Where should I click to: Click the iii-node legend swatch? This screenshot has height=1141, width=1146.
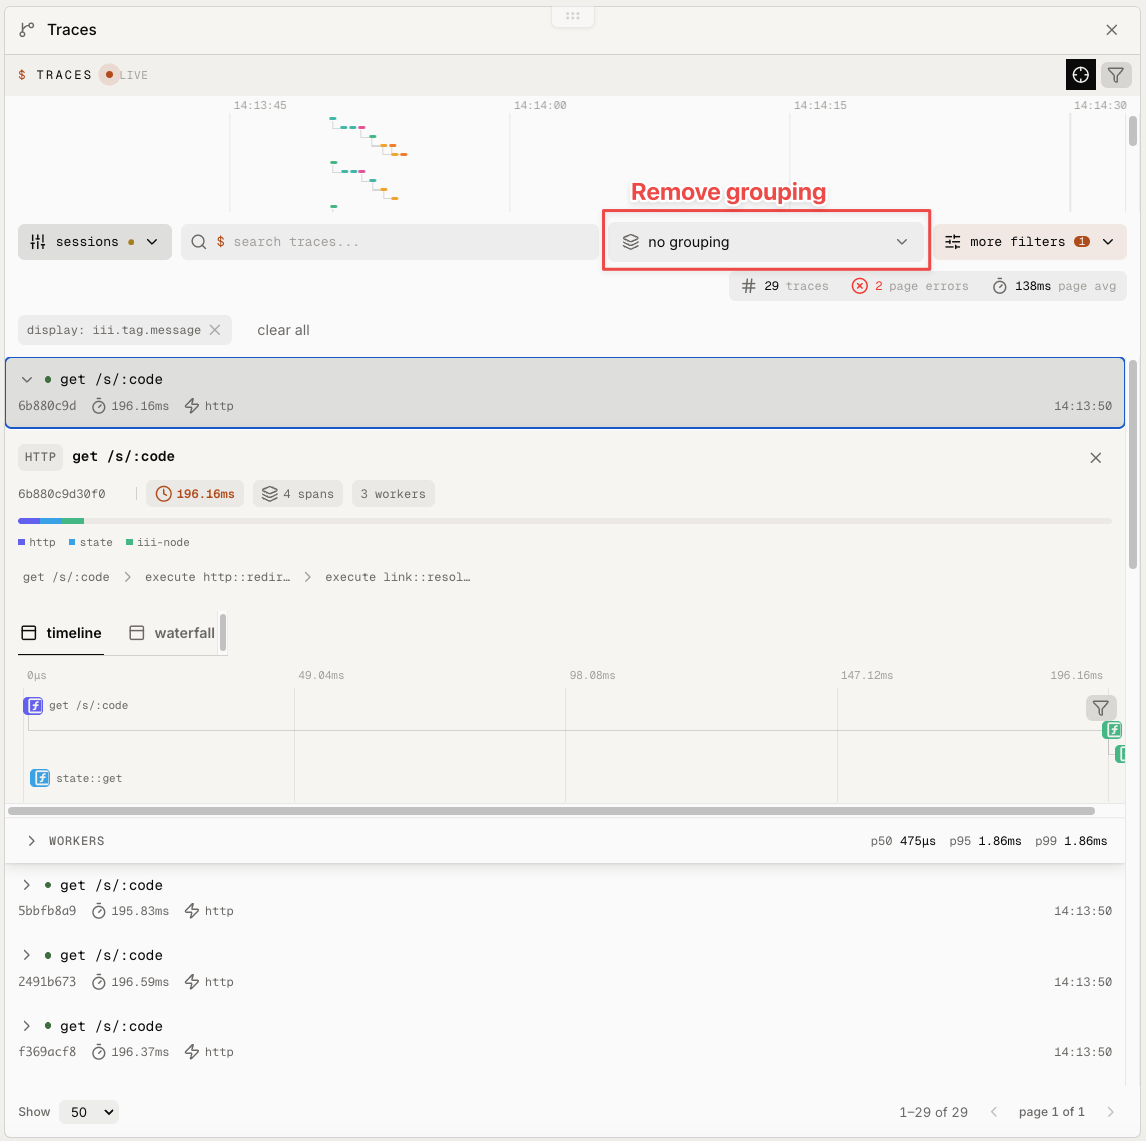129,542
